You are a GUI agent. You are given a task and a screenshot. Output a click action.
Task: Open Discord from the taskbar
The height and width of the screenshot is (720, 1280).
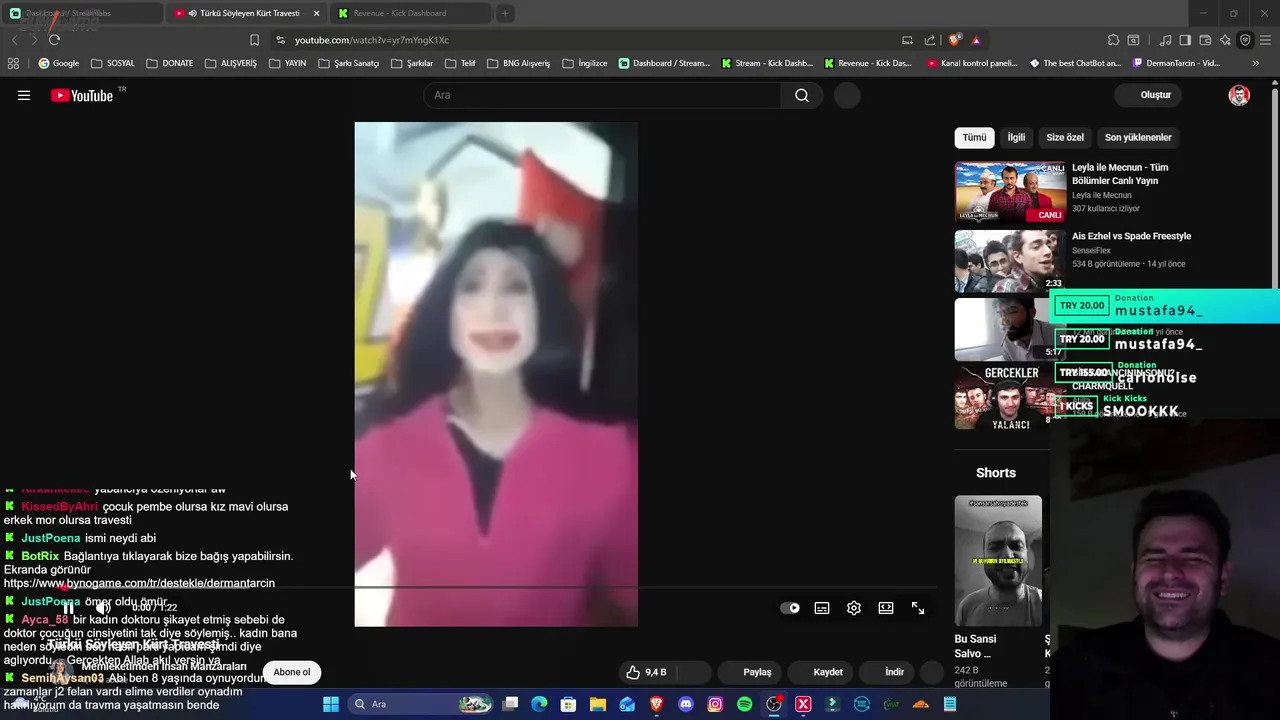685,704
